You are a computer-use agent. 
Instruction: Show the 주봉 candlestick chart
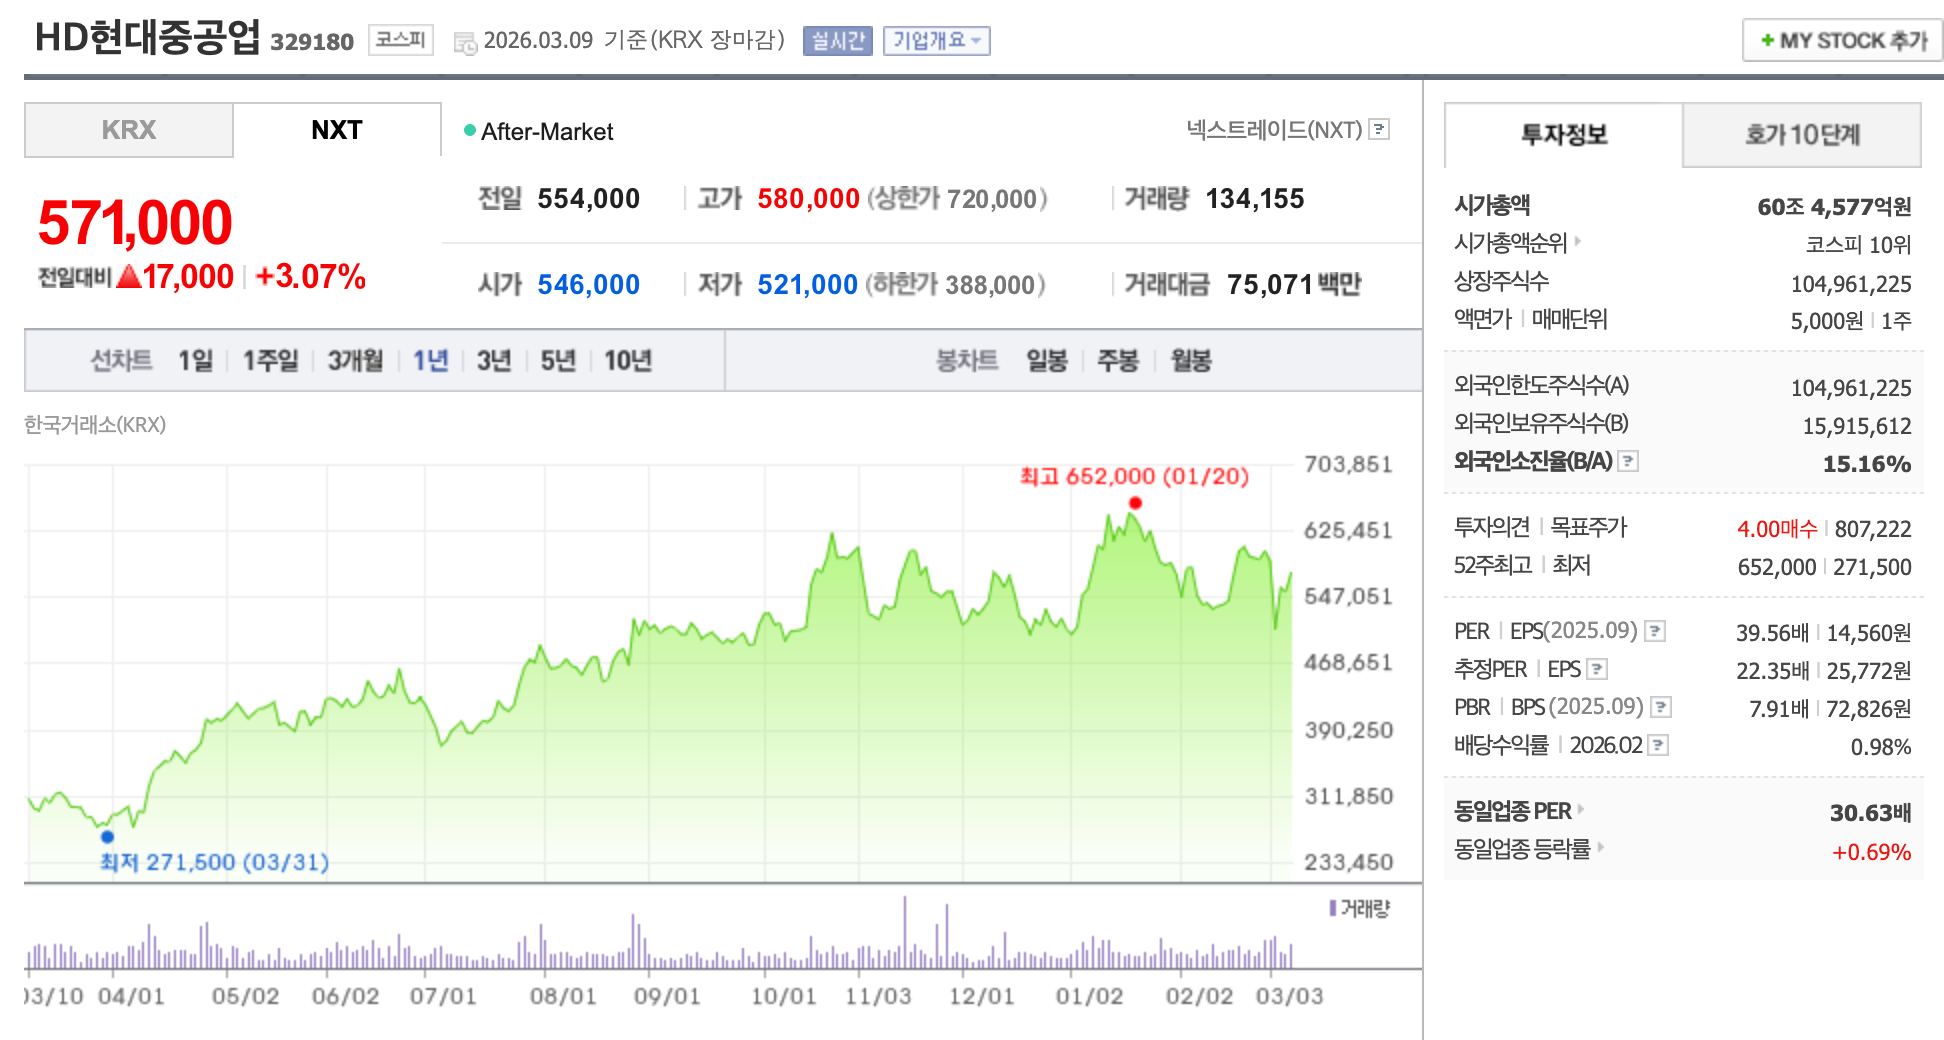point(1118,360)
